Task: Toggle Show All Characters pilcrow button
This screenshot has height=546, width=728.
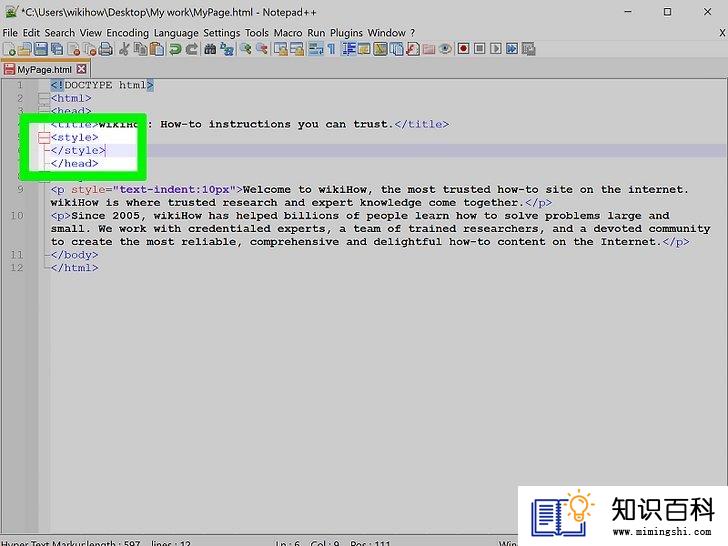Action: click(x=331, y=49)
